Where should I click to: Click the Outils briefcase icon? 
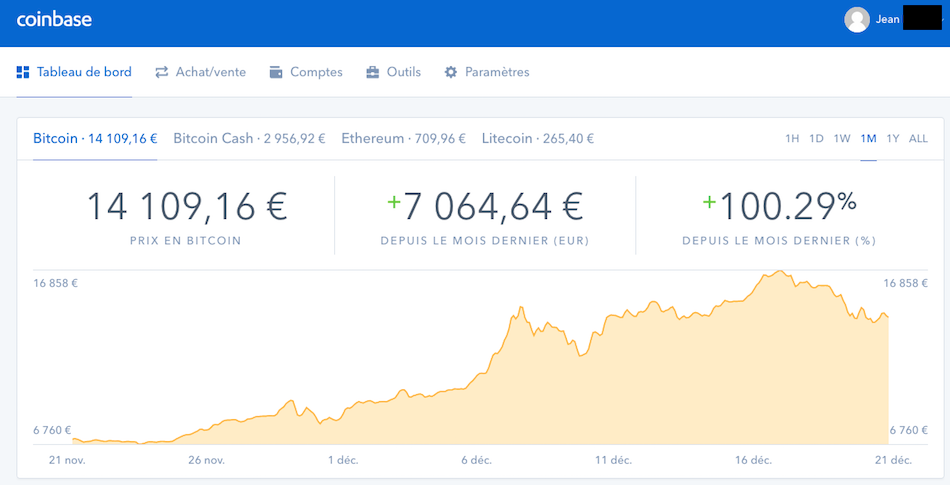click(x=373, y=72)
